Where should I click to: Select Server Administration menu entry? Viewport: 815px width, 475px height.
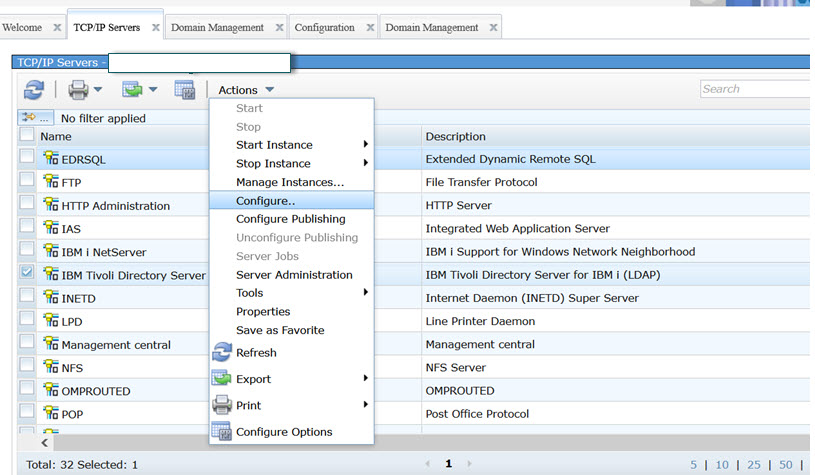tap(293, 275)
